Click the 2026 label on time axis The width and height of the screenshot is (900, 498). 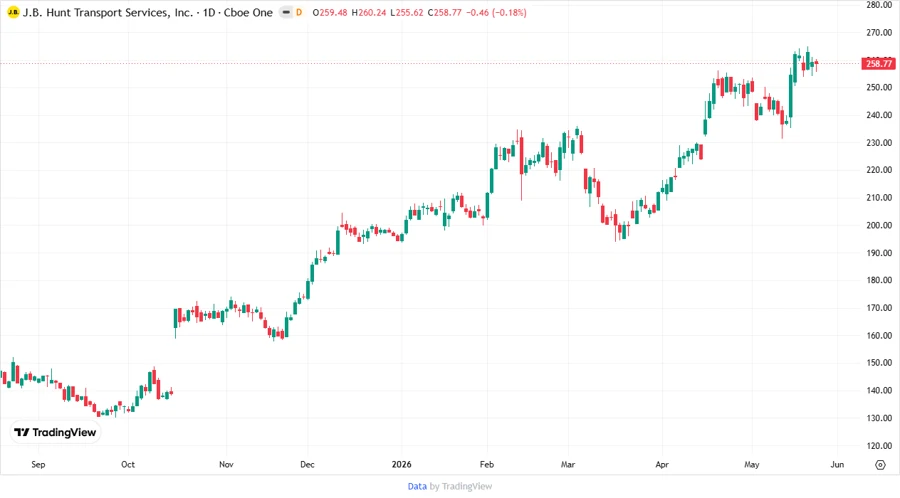tap(401, 465)
